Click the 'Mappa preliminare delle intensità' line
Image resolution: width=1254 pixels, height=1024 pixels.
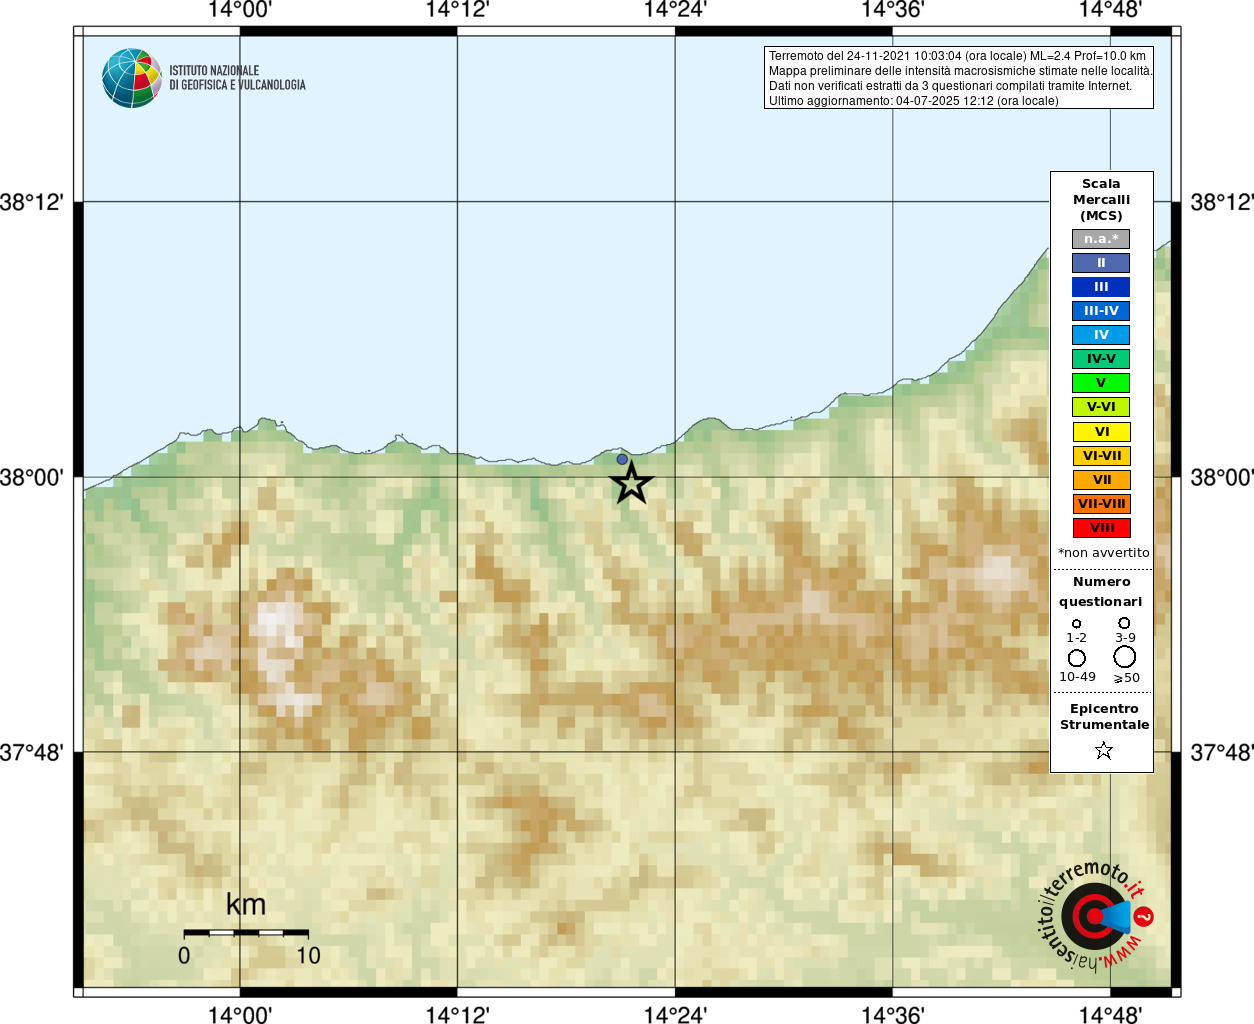[960, 71]
